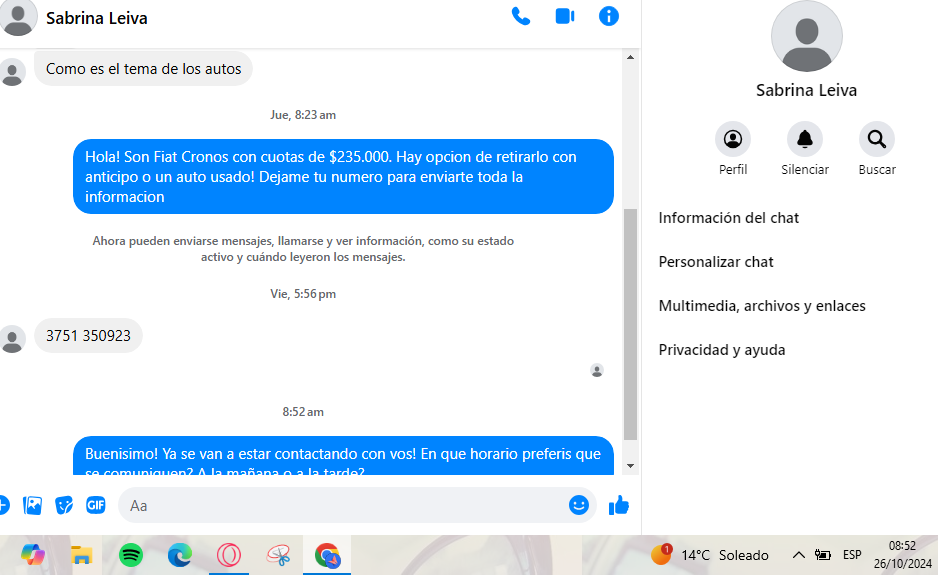
Task: Click the Silenciar bell icon
Action: 805,139
